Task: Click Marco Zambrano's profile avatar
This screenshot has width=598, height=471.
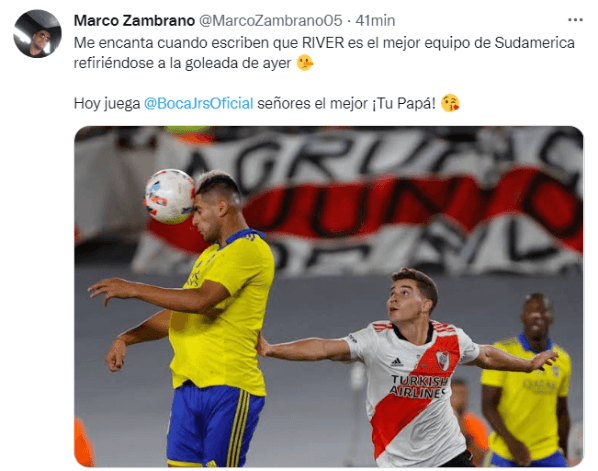Action: [37, 34]
